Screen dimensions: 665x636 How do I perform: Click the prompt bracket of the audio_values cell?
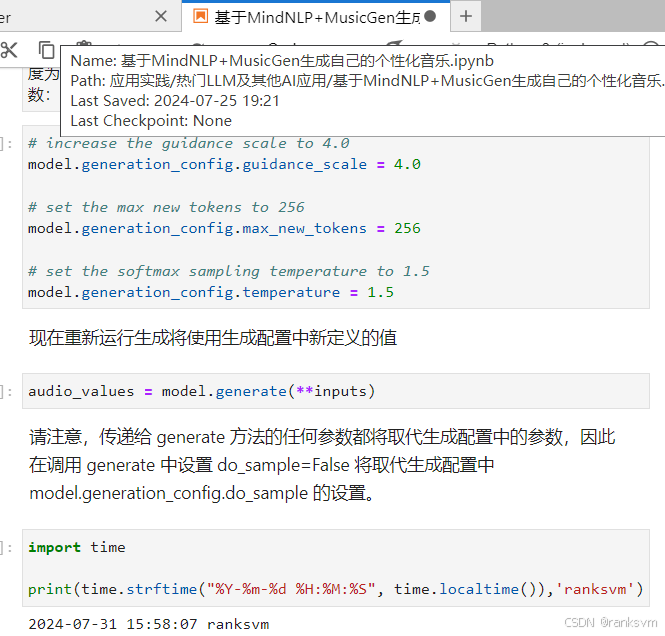pyautogui.click(x=6, y=391)
